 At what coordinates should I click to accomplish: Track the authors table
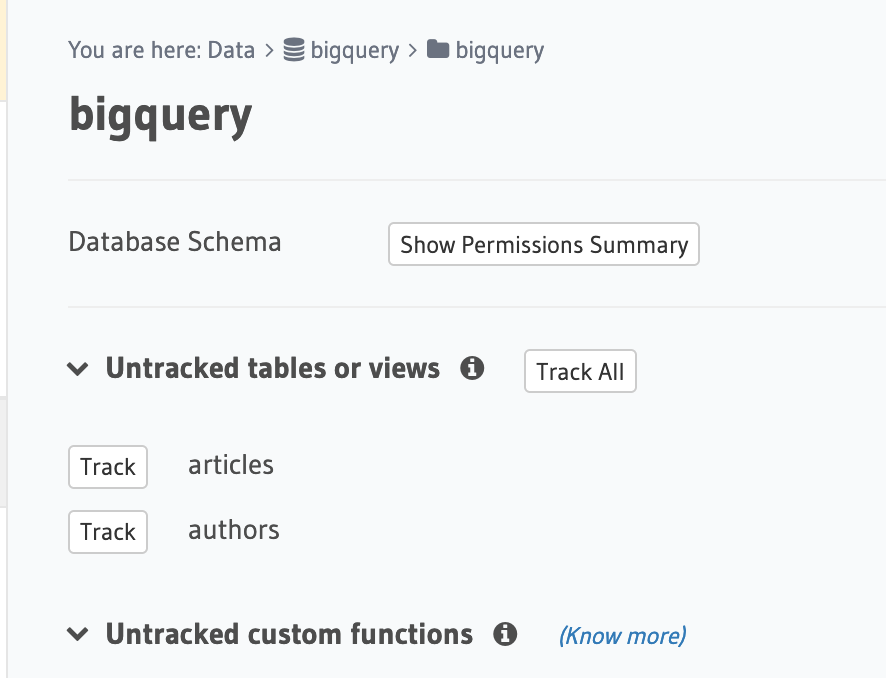point(108,531)
